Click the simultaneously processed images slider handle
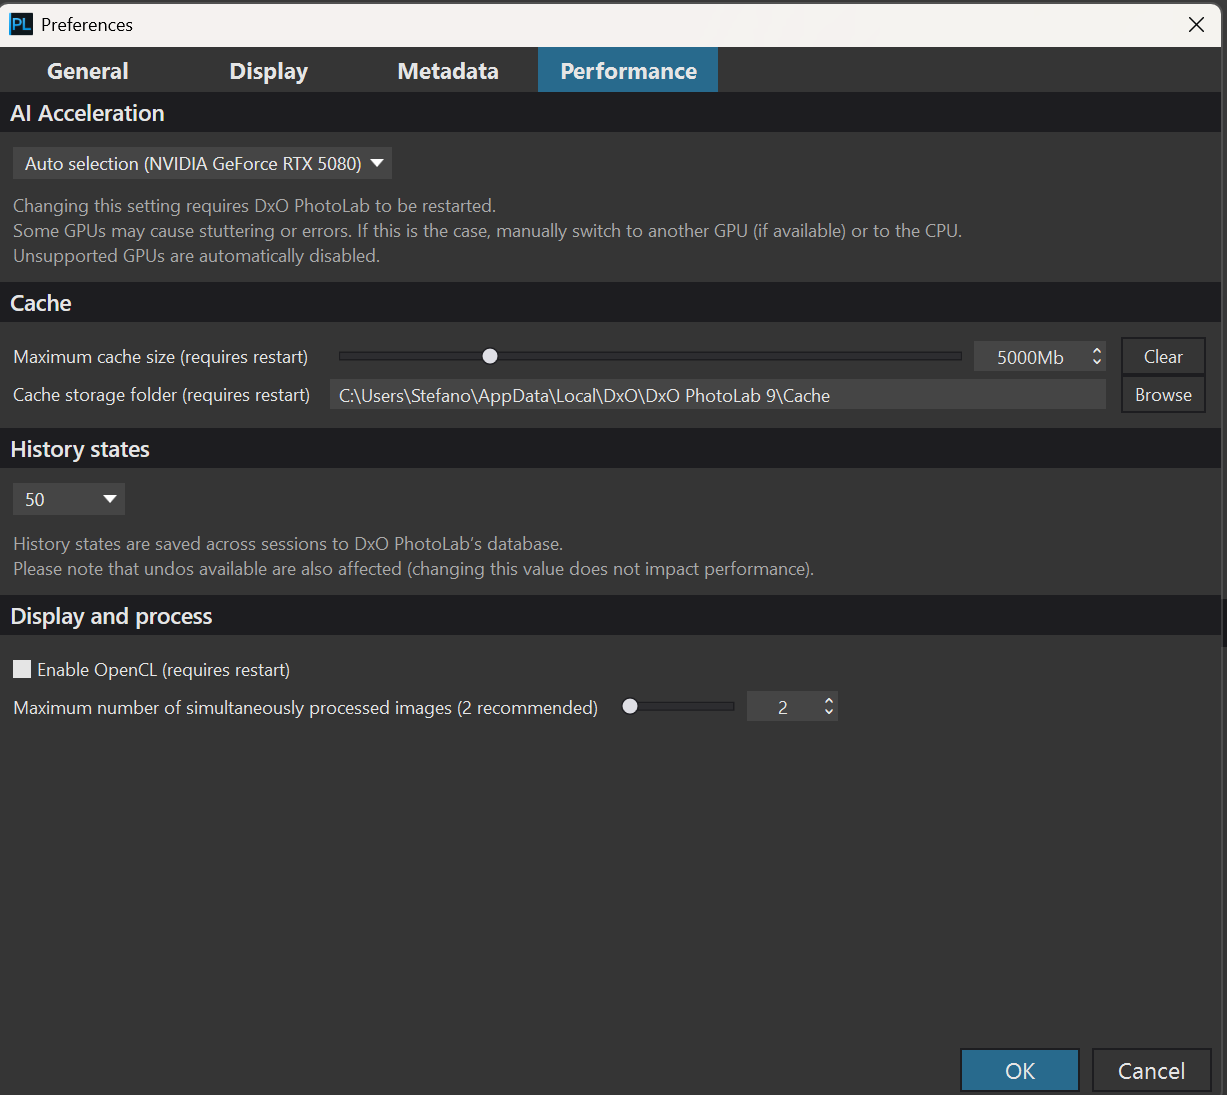The height and width of the screenshot is (1095, 1227). click(630, 706)
